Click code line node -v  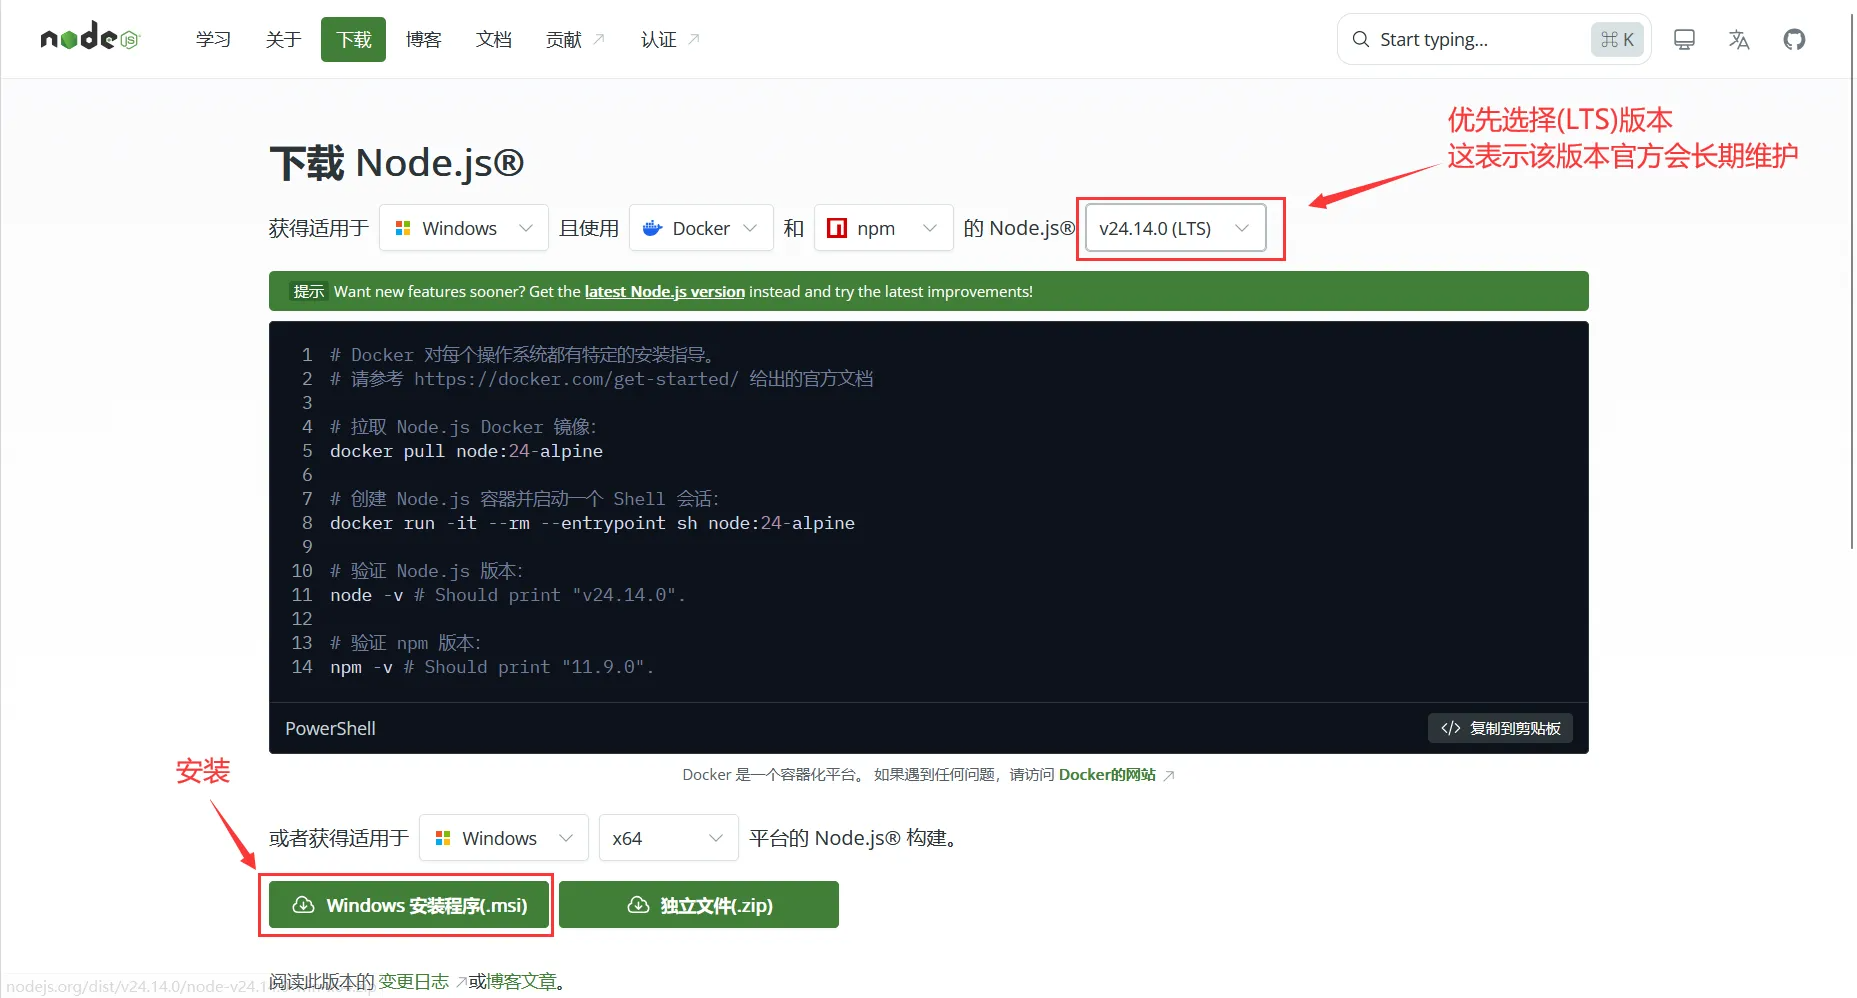pos(507,595)
